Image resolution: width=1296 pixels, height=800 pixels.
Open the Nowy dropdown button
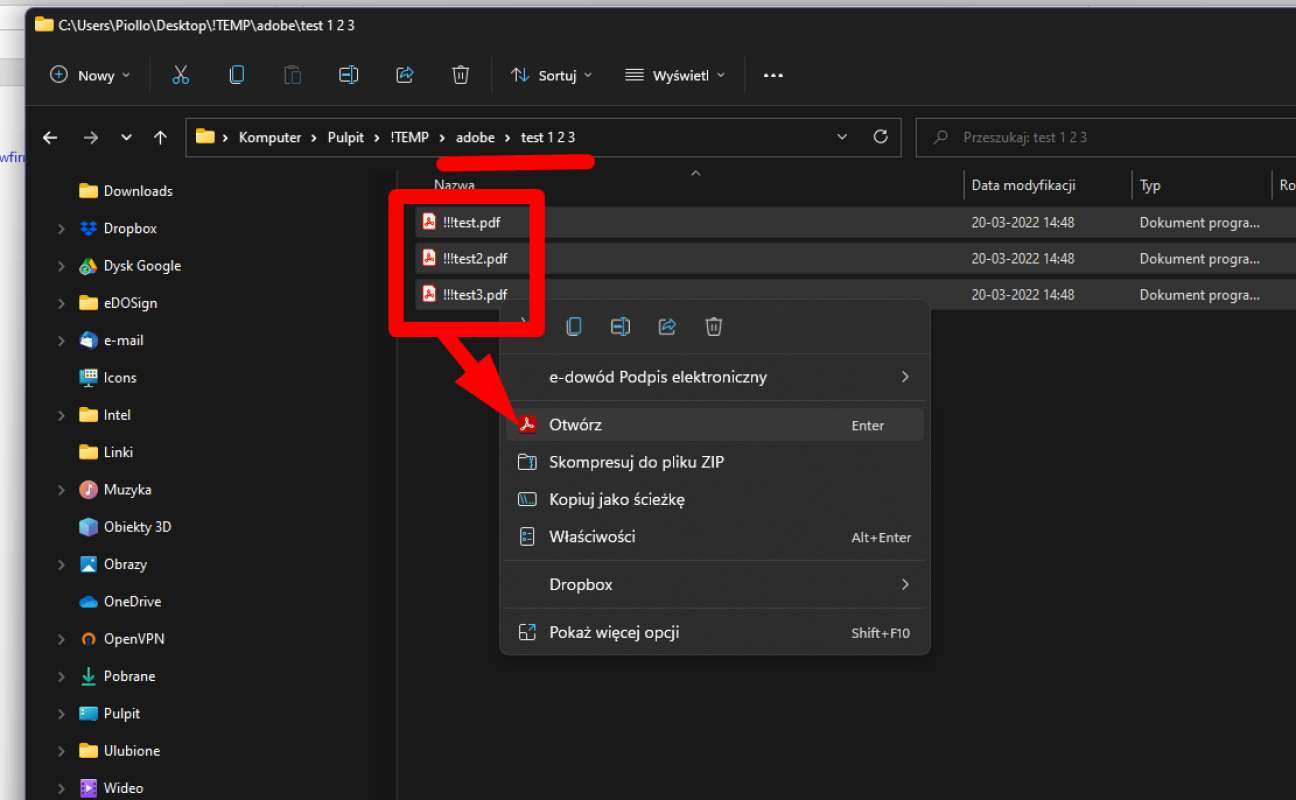click(90, 75)
